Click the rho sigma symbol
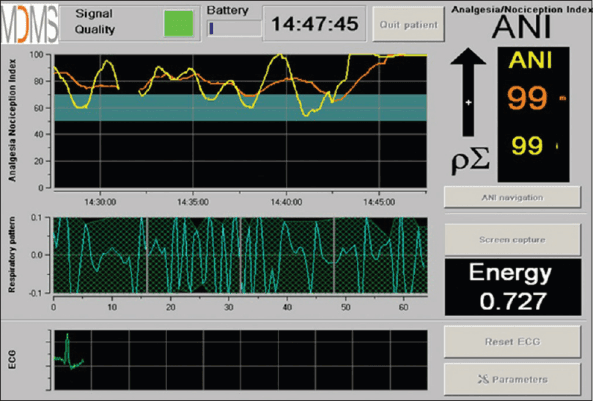Image resolution: width=593 pixels, height=401 pixels. click(x=470, y=161)
